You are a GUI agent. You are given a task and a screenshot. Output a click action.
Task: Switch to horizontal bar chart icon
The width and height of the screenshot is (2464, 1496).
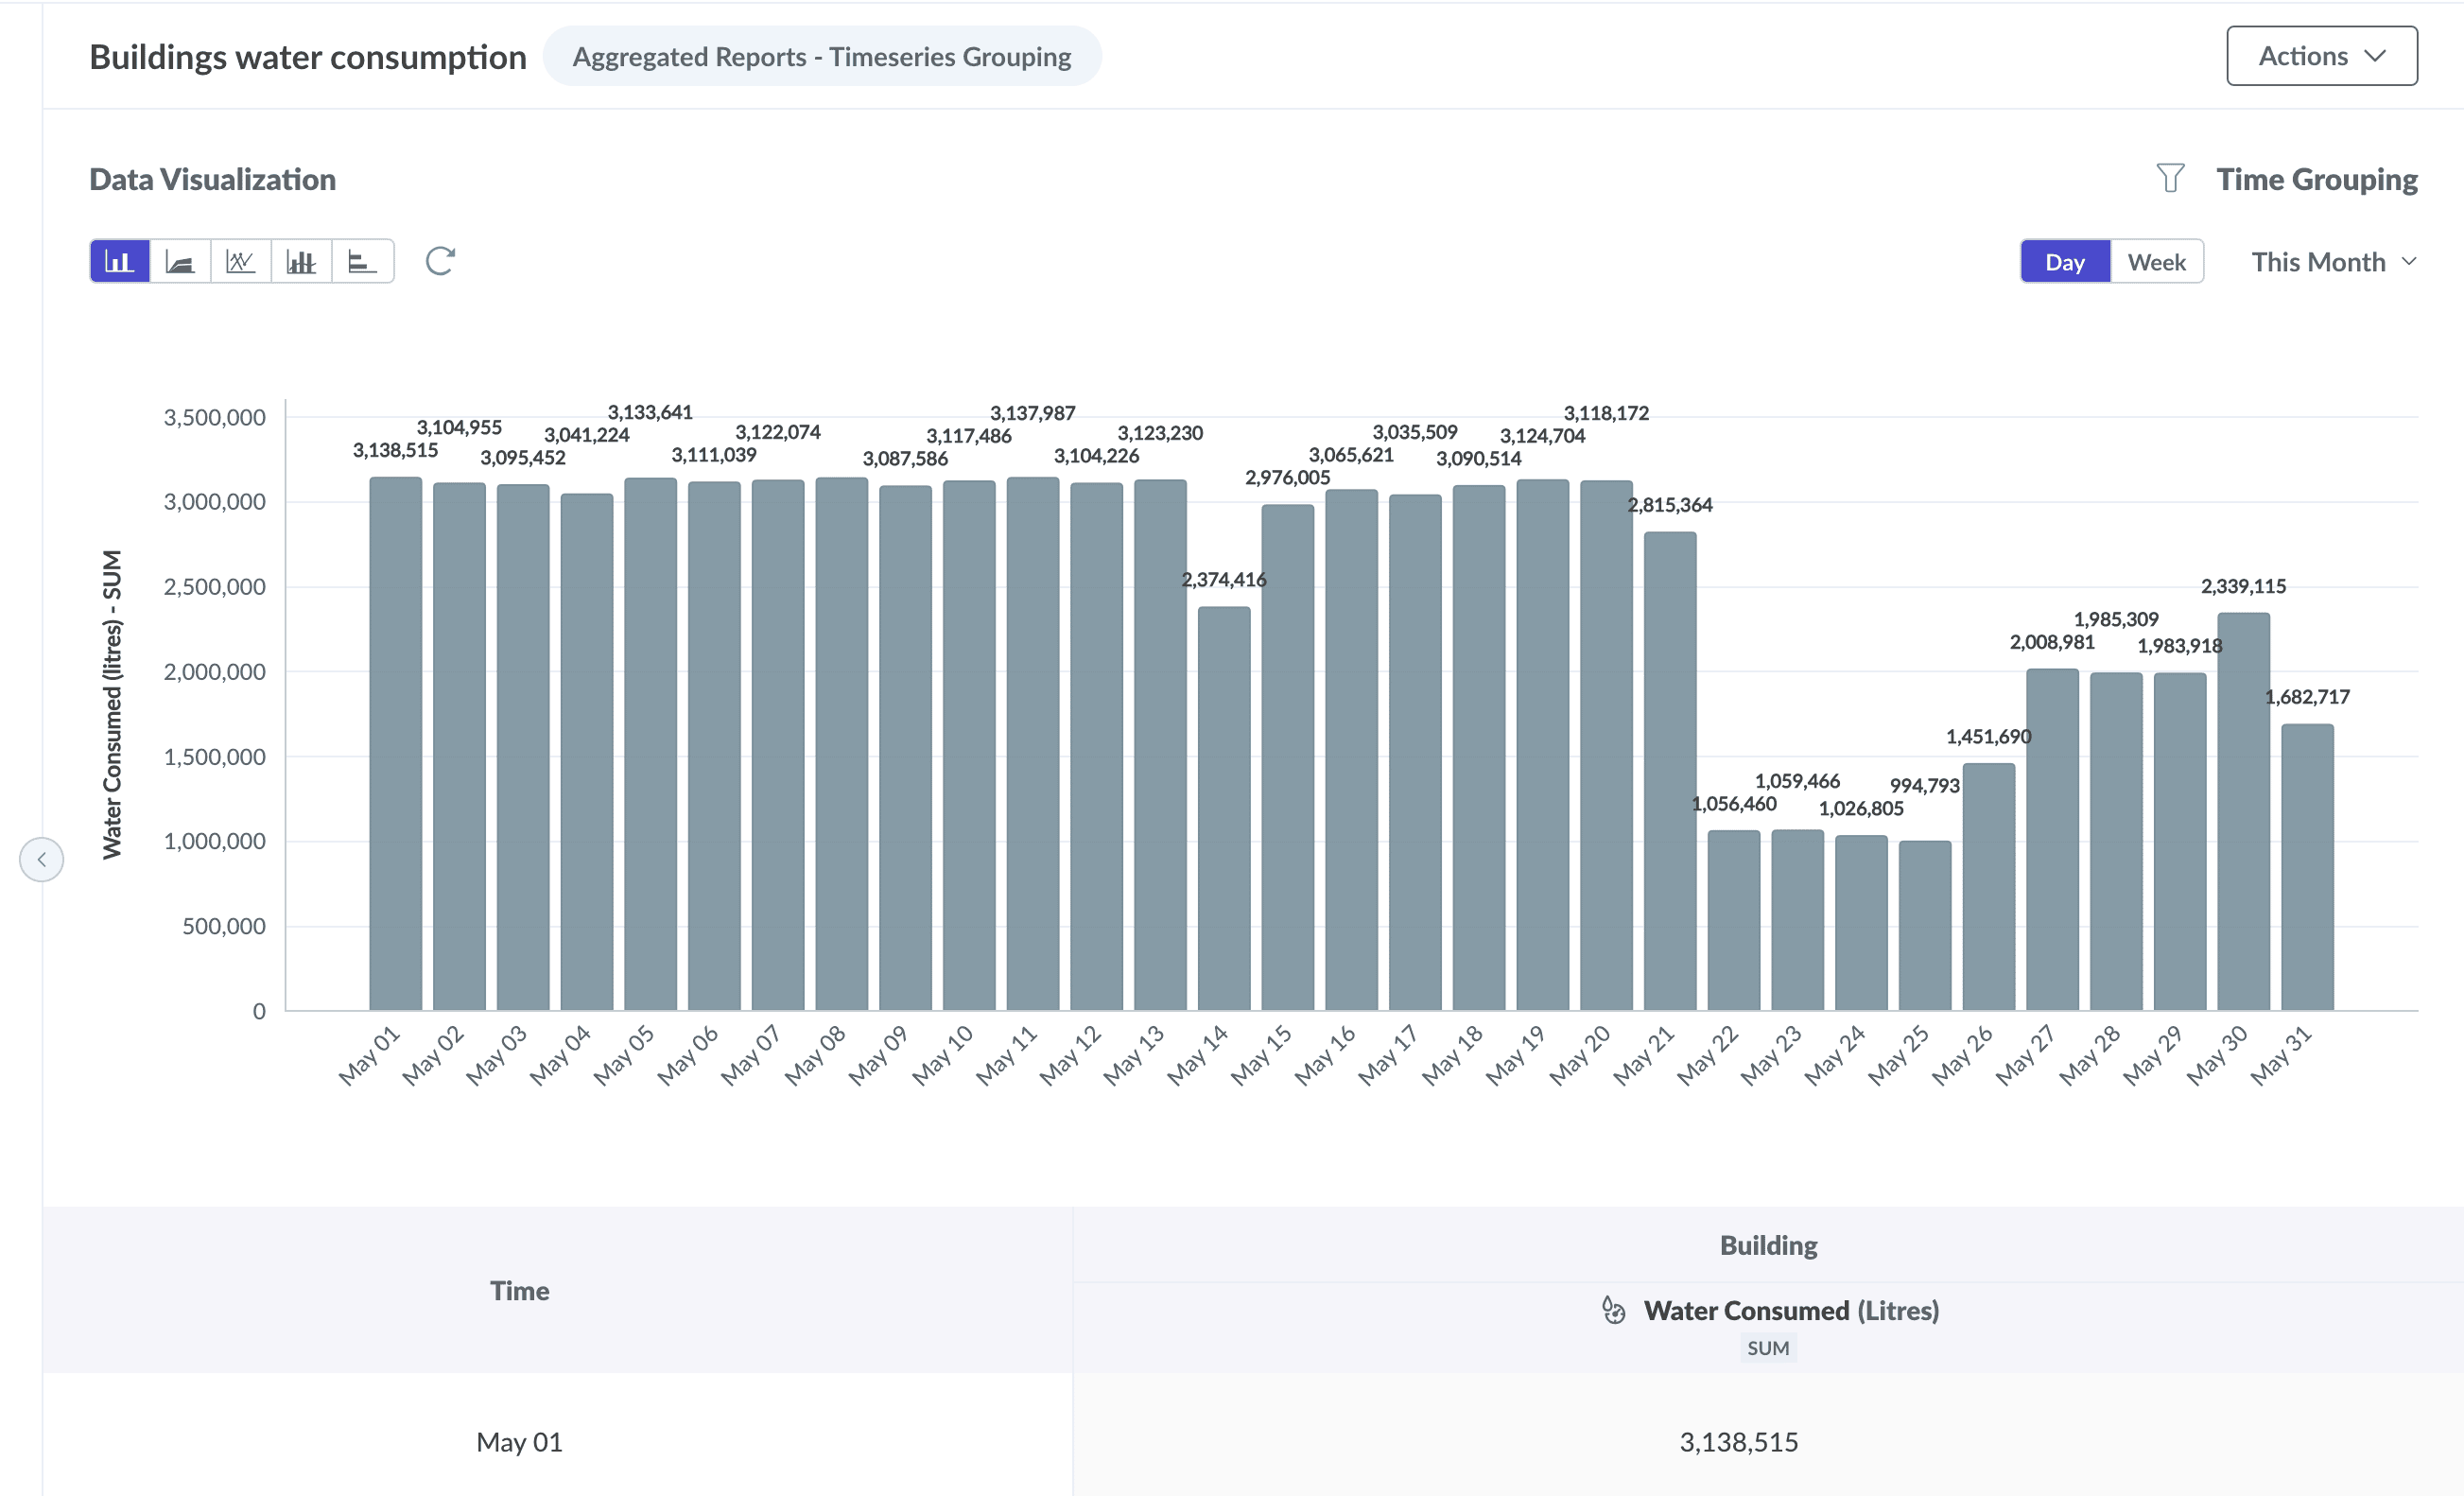tap(361, 262)
